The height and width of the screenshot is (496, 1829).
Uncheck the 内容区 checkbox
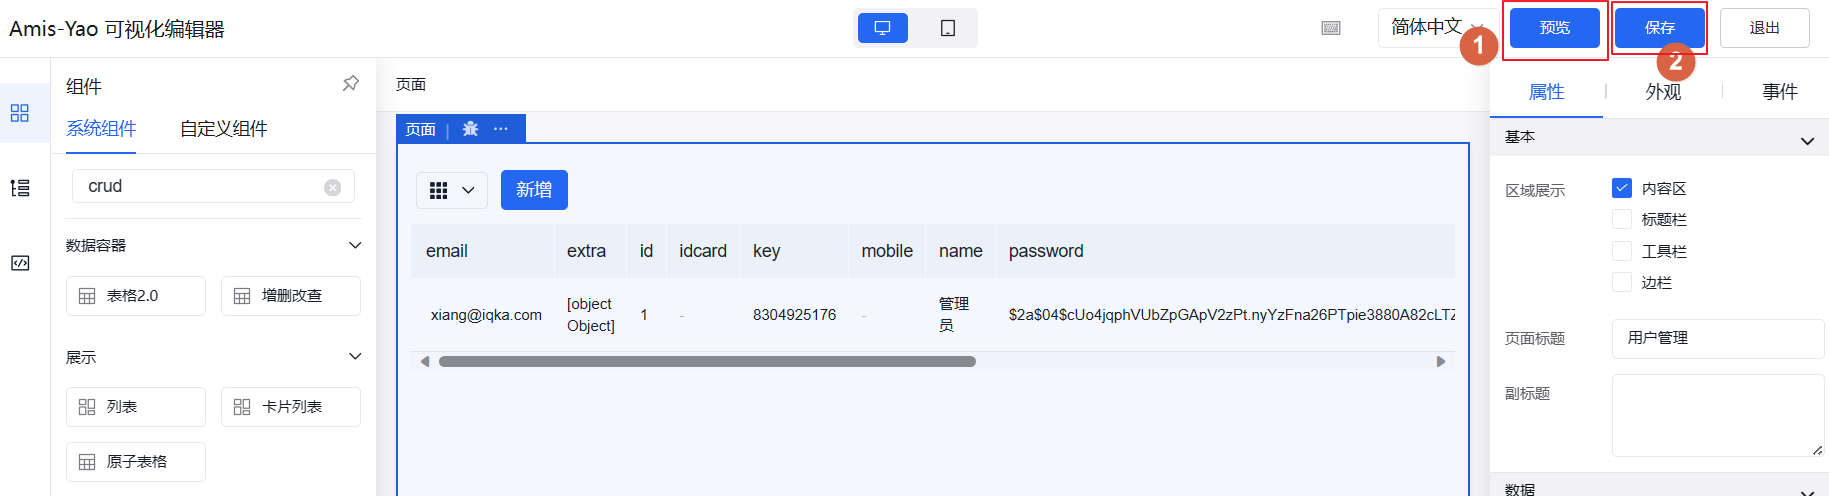[1622, 188]
